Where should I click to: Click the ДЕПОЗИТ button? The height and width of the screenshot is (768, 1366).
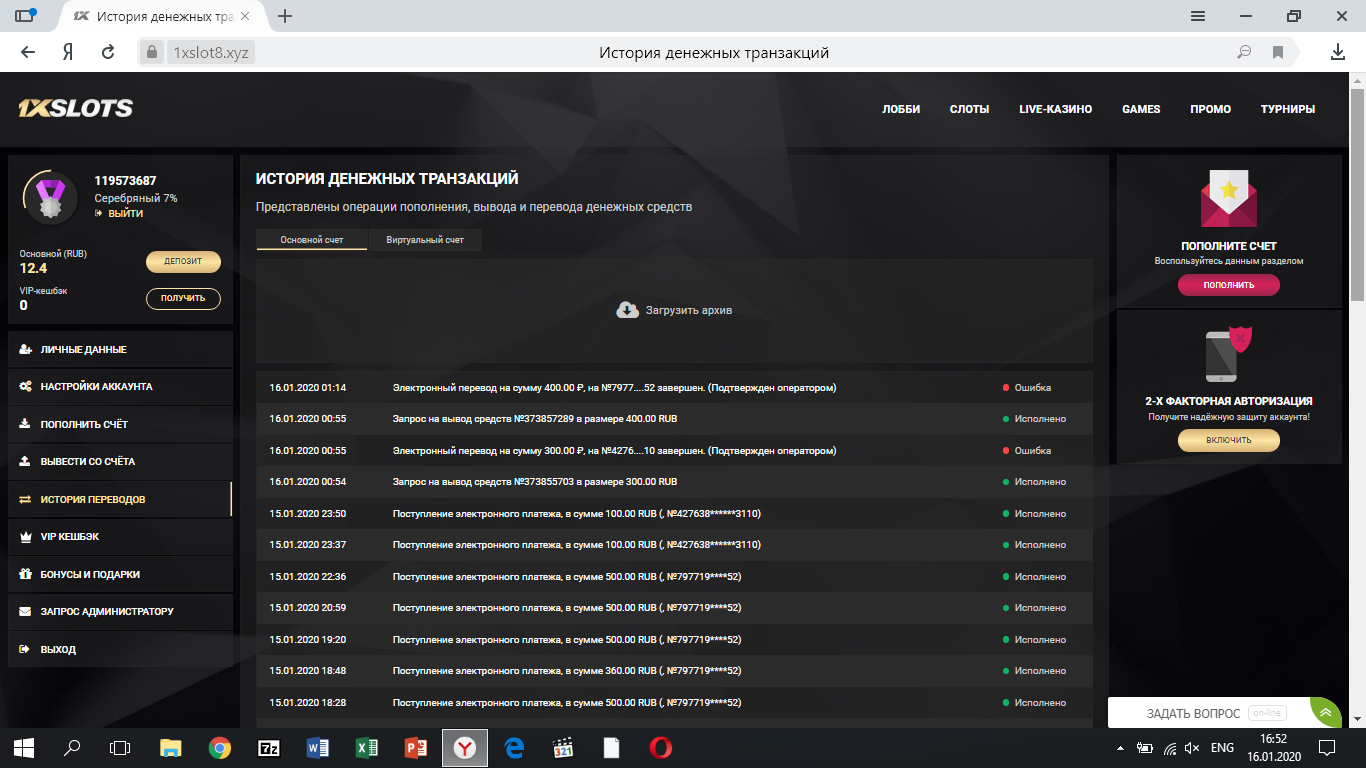tap(183, 261)
